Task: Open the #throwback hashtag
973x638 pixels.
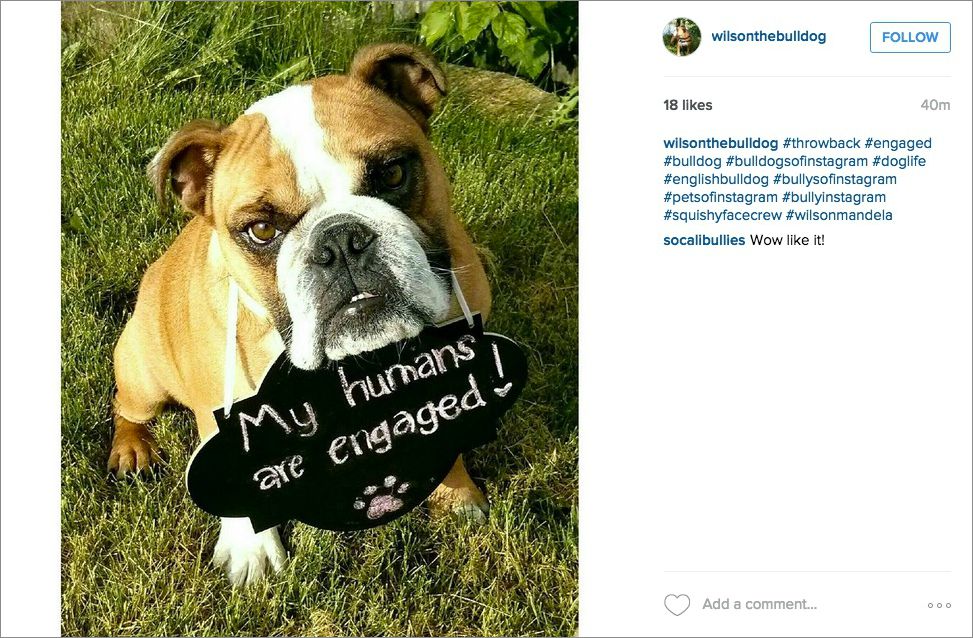Action: tap(821, 143)
